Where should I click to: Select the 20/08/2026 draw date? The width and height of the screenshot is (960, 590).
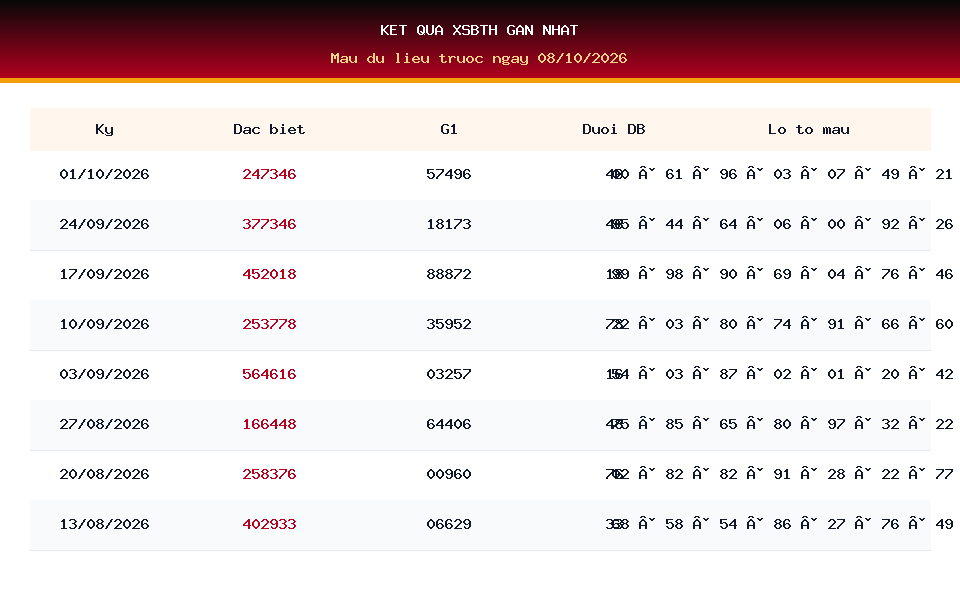click(x=104, y=474)
